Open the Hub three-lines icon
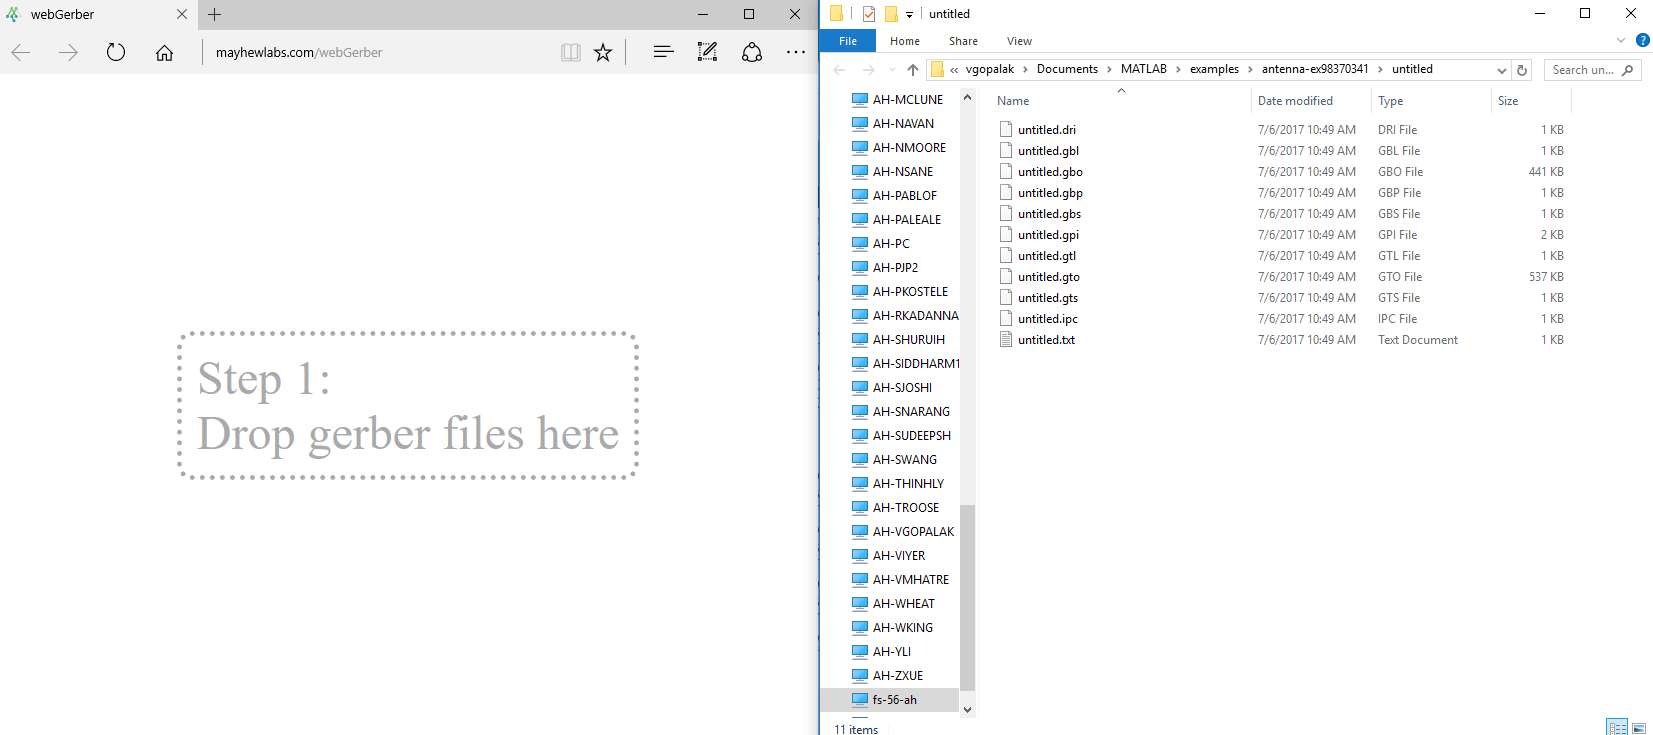 (663, 52)
